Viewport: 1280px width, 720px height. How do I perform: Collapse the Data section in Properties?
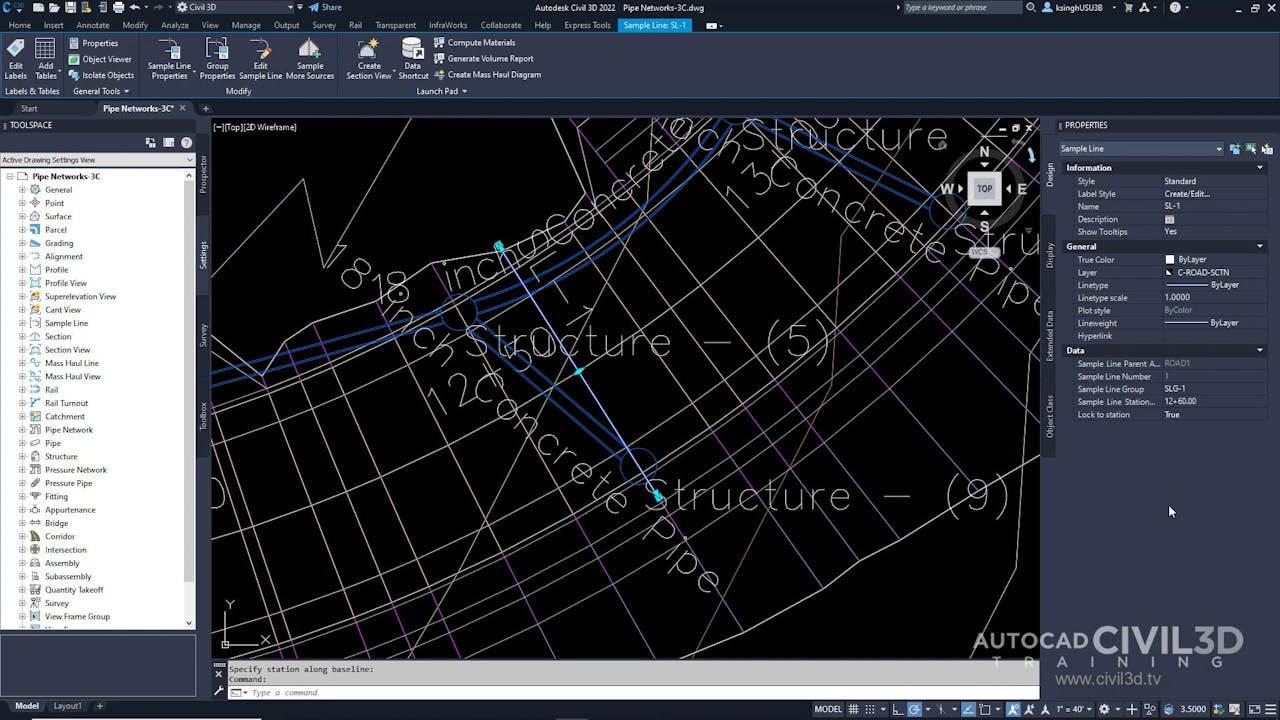coord(1259,350)
